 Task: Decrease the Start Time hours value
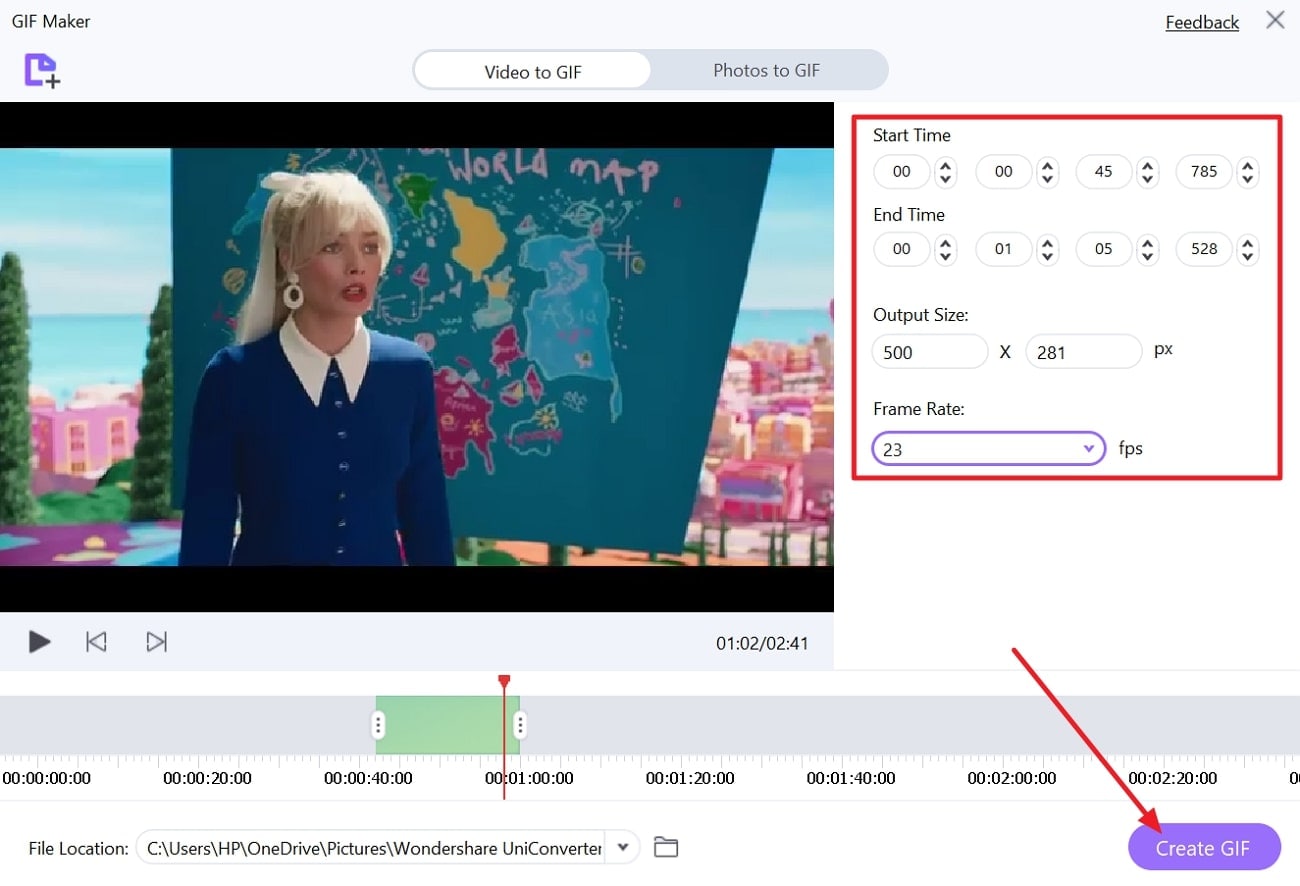pyautogui.click(x=945, y=179)
